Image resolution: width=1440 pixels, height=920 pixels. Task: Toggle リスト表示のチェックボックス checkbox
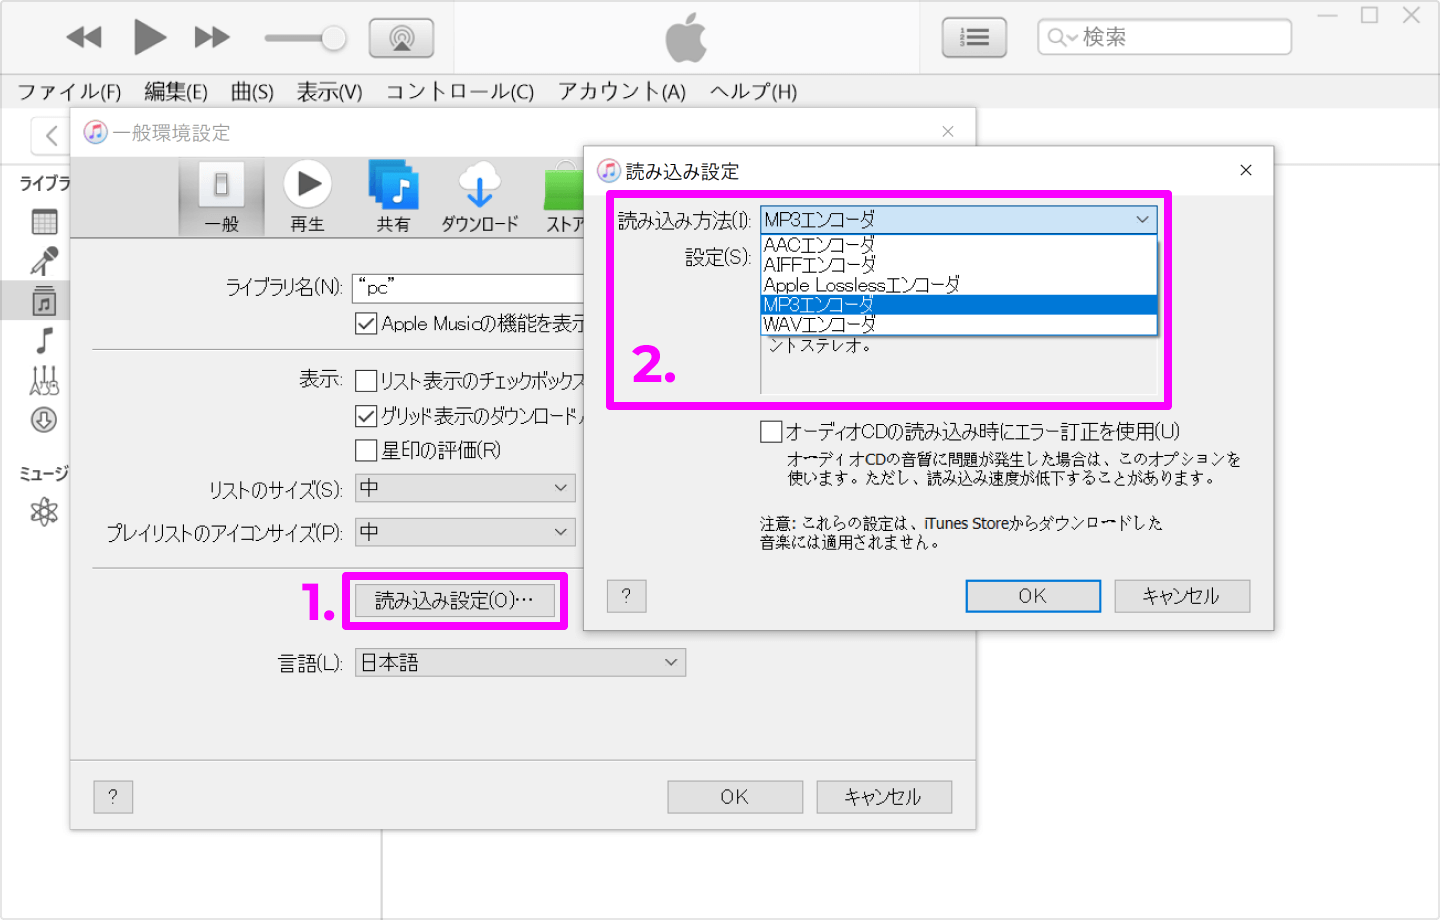366,381
